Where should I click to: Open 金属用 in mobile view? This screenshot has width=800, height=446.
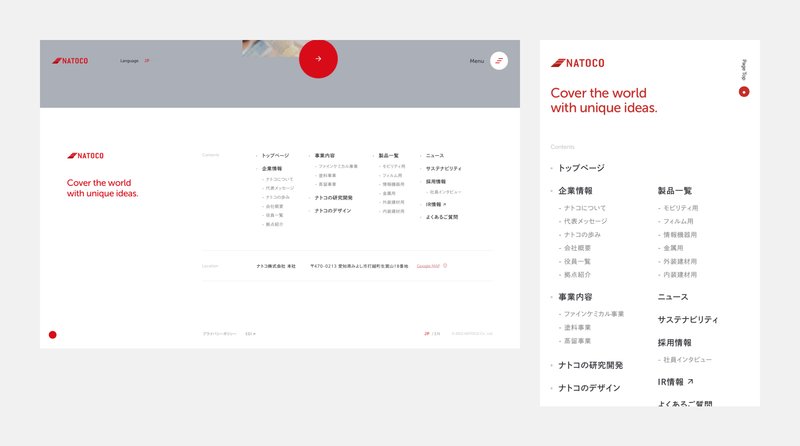click(x=673, y=248)
